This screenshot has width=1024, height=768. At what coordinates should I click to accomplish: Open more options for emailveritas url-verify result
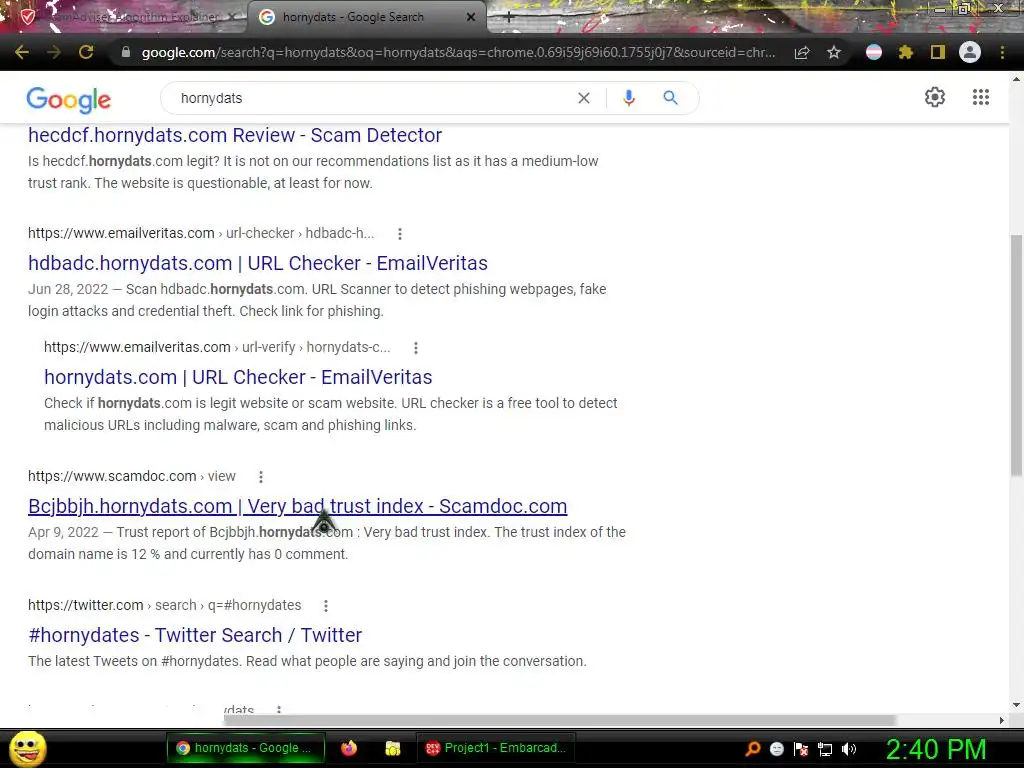[x=416, y=348]
